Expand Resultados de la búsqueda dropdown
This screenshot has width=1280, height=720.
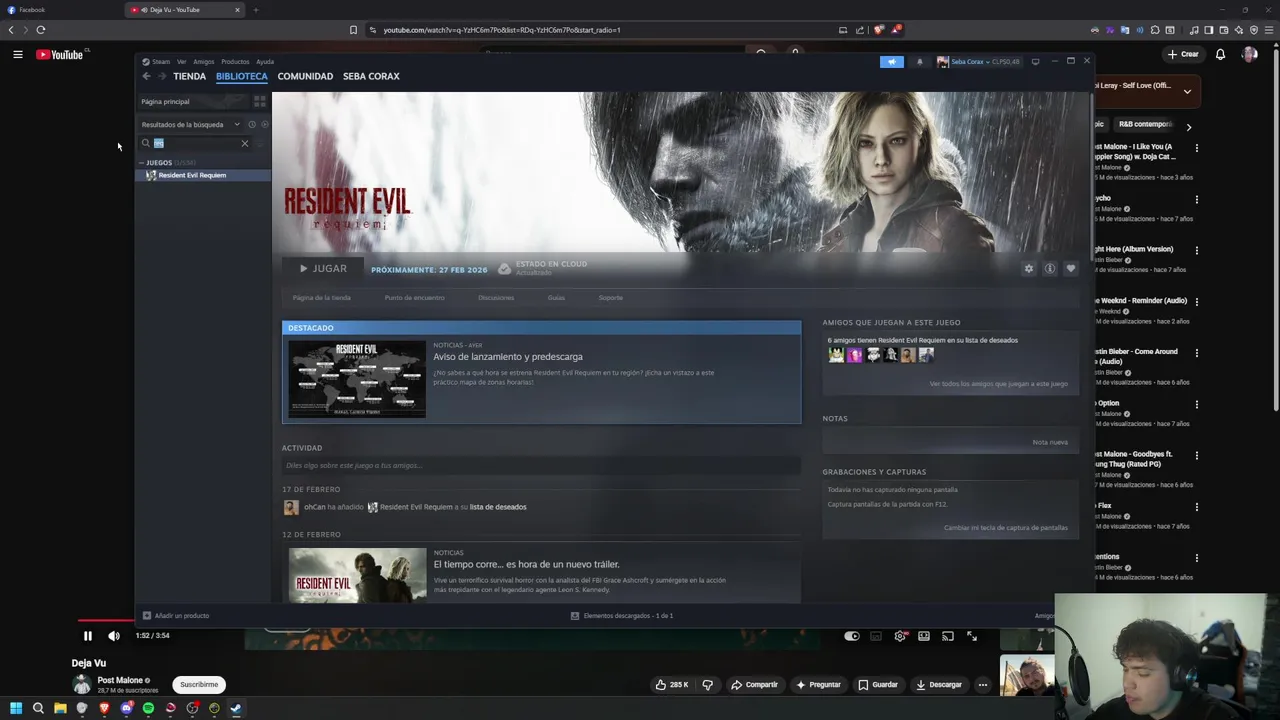[x=190, y=125]
